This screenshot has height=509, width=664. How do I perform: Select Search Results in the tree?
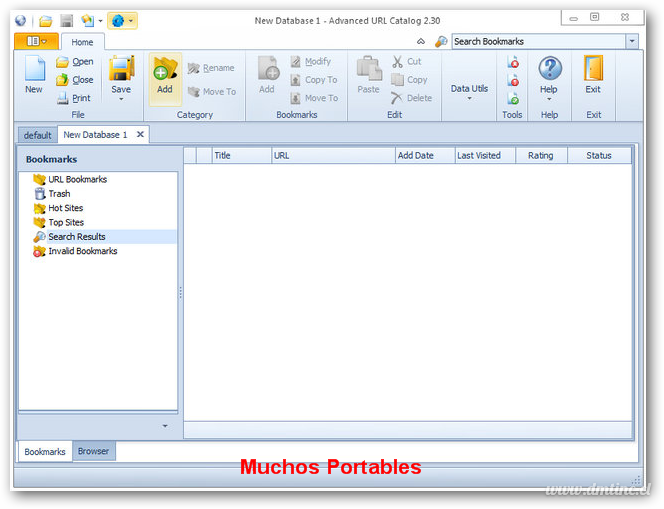click(77, 237)
